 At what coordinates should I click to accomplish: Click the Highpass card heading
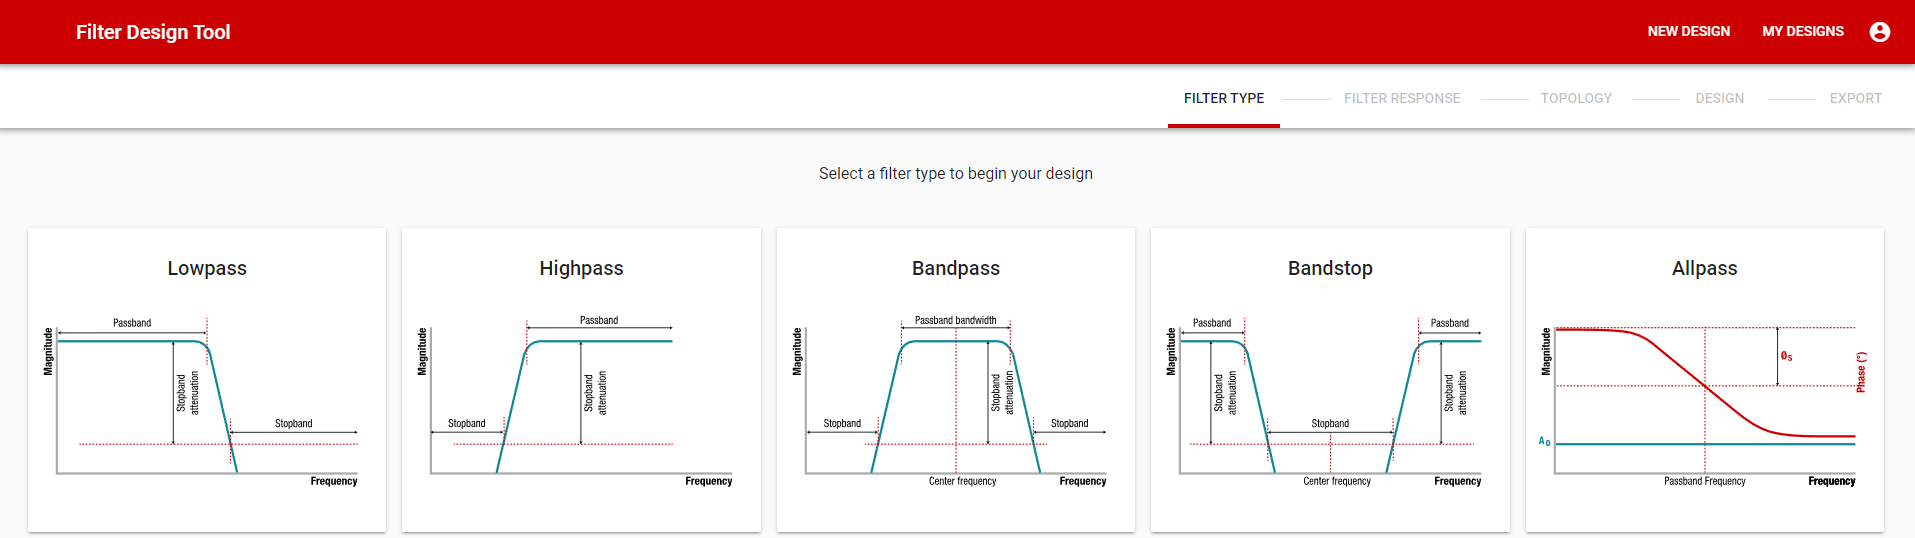tap(581, 268)
